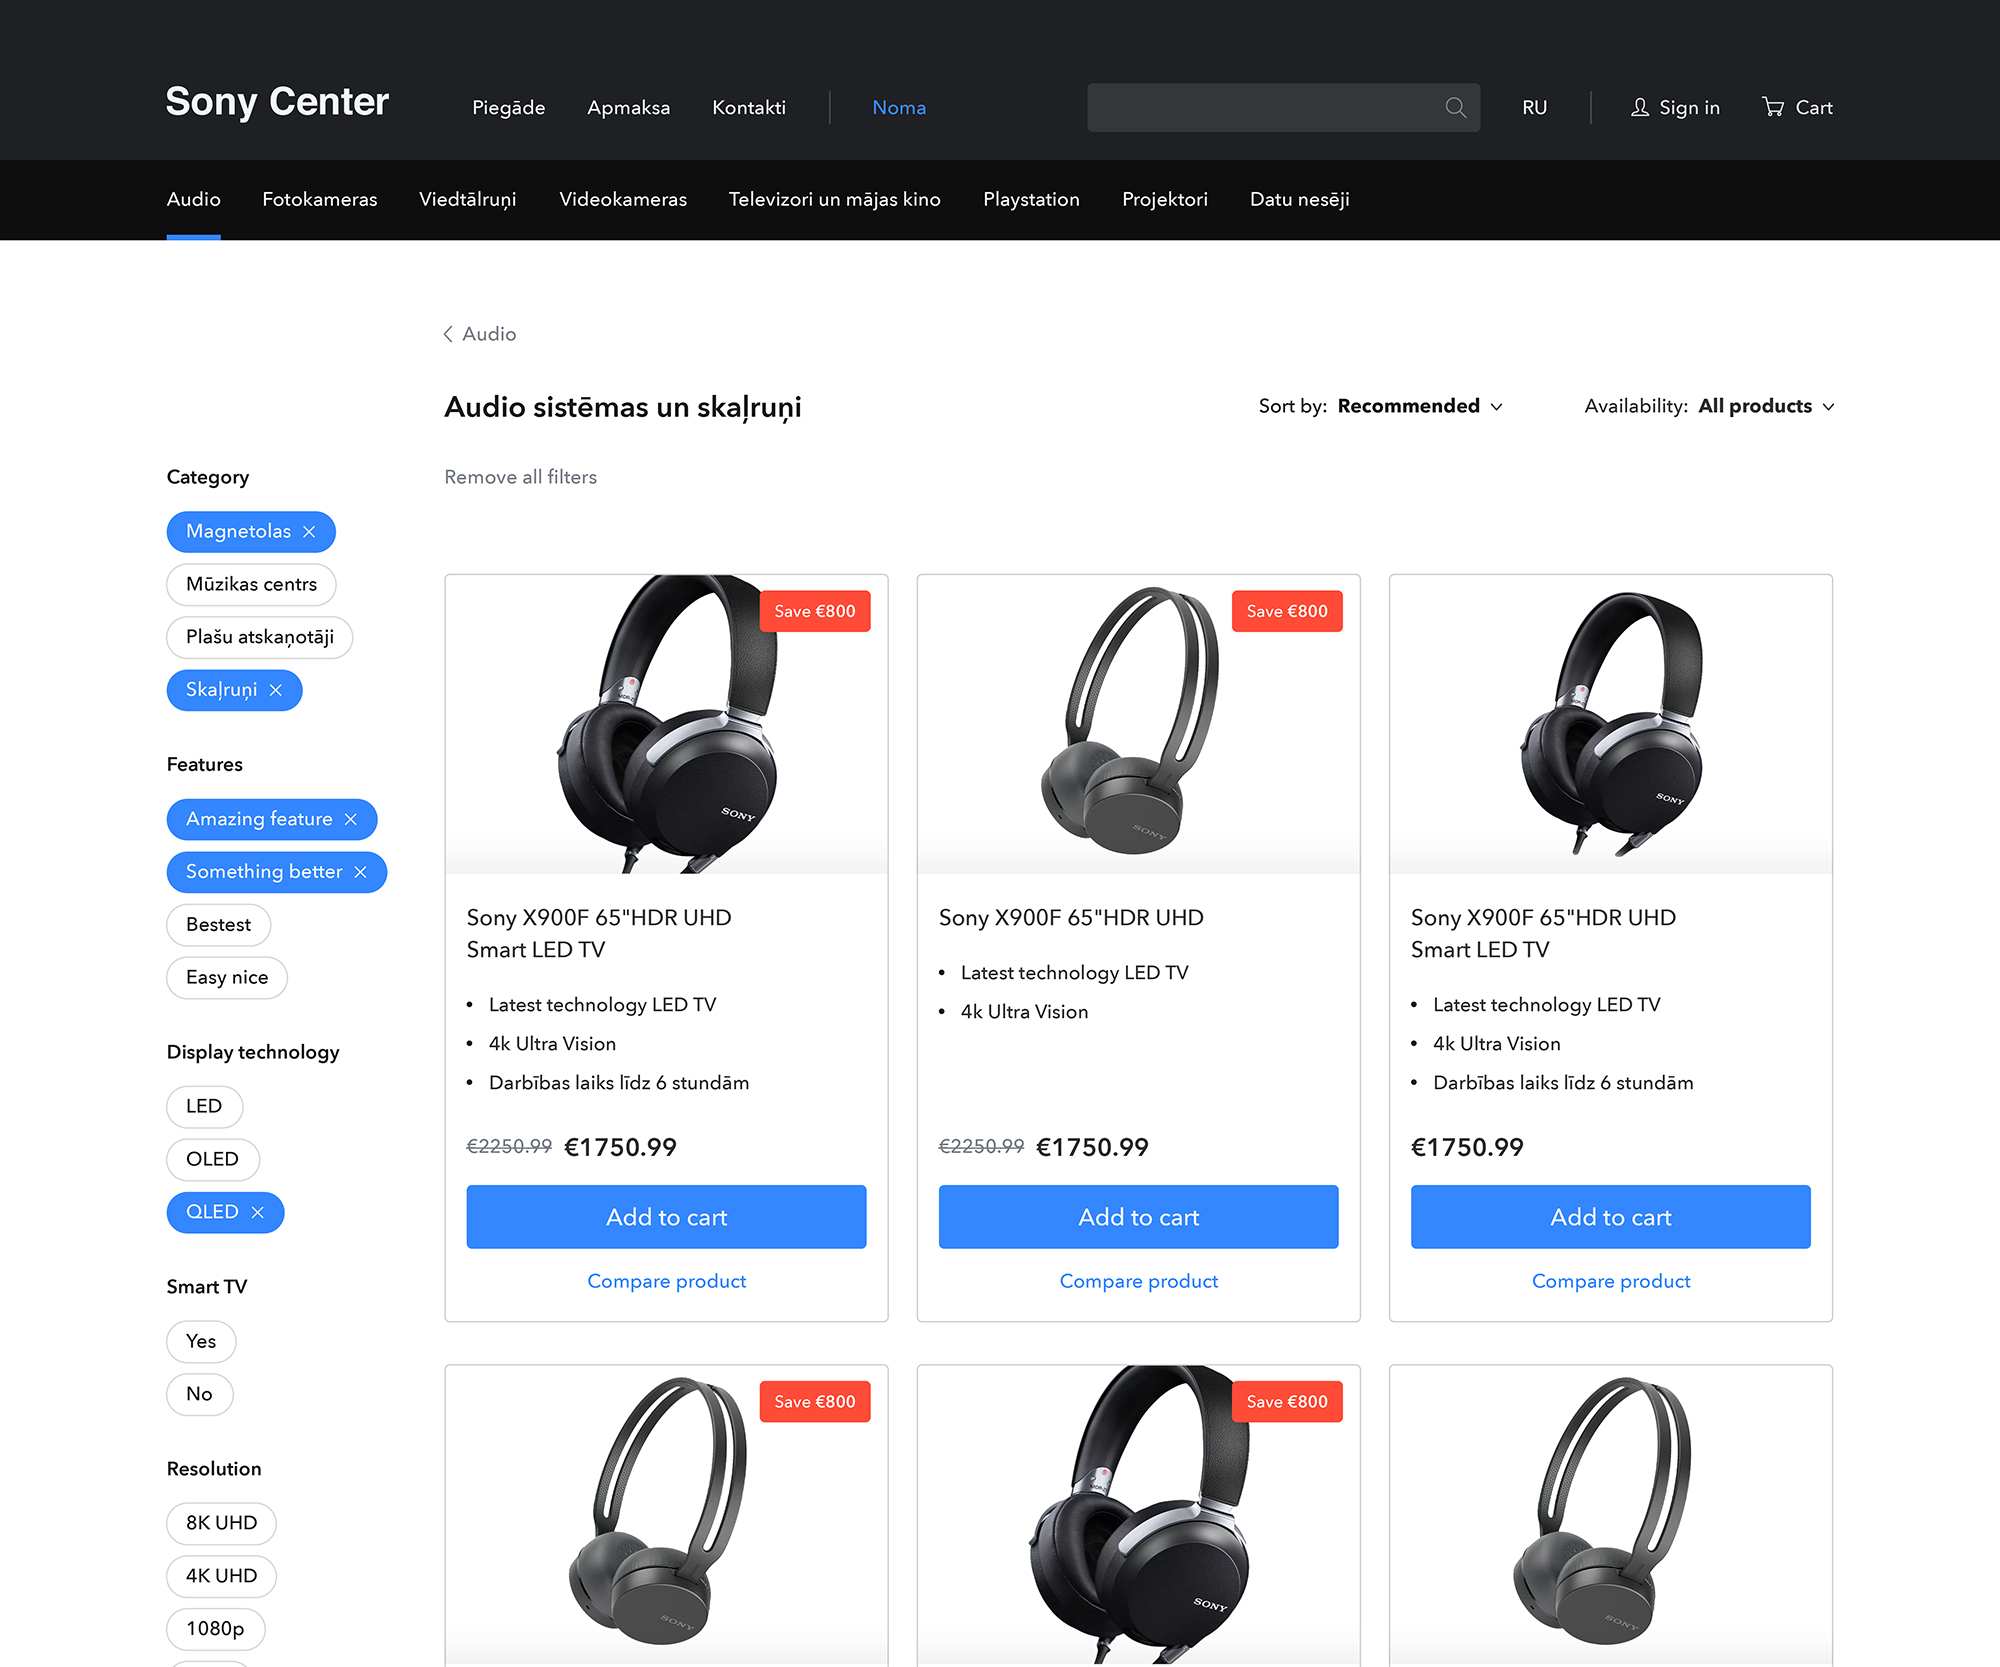The image size is (2000, 1667).
Task: Enable the Mūzikas centrs category filter
Action: tap(251, 584)
